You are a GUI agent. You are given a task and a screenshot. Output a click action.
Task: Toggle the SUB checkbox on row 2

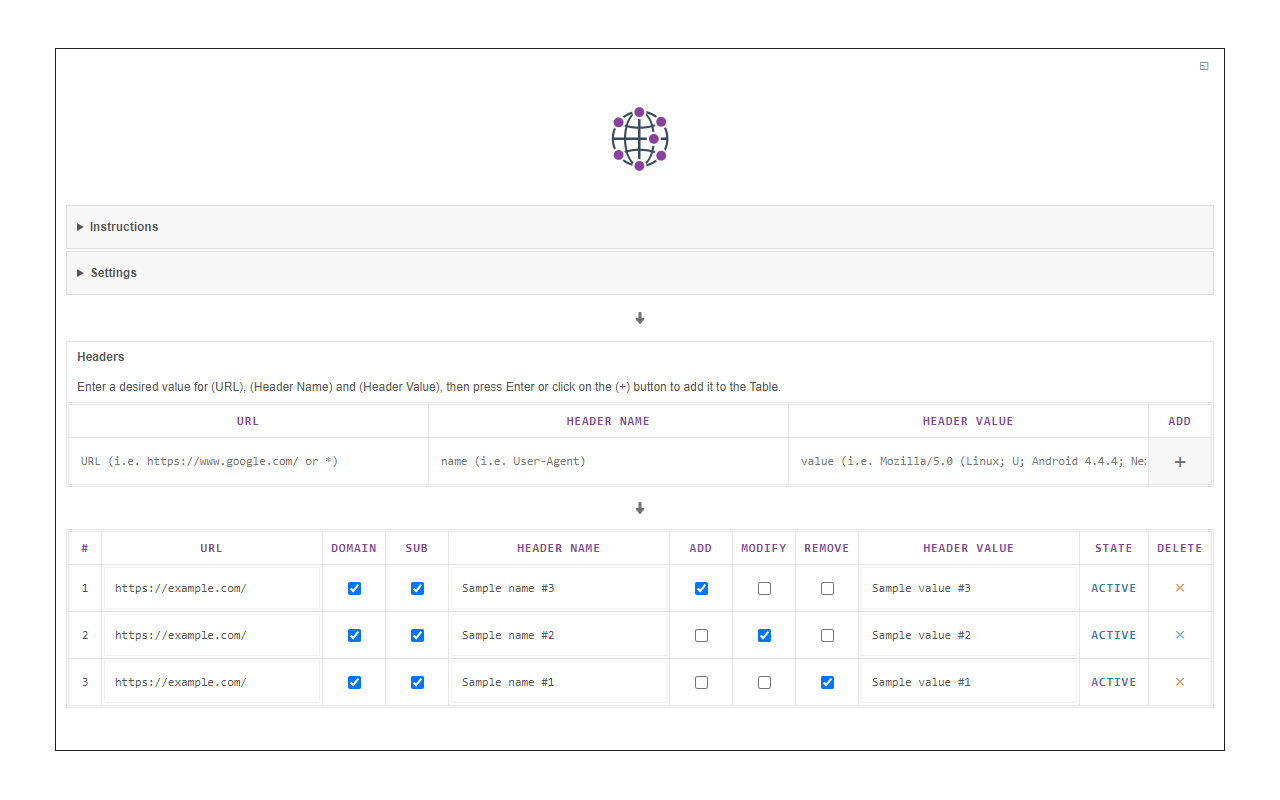point(417,635)
